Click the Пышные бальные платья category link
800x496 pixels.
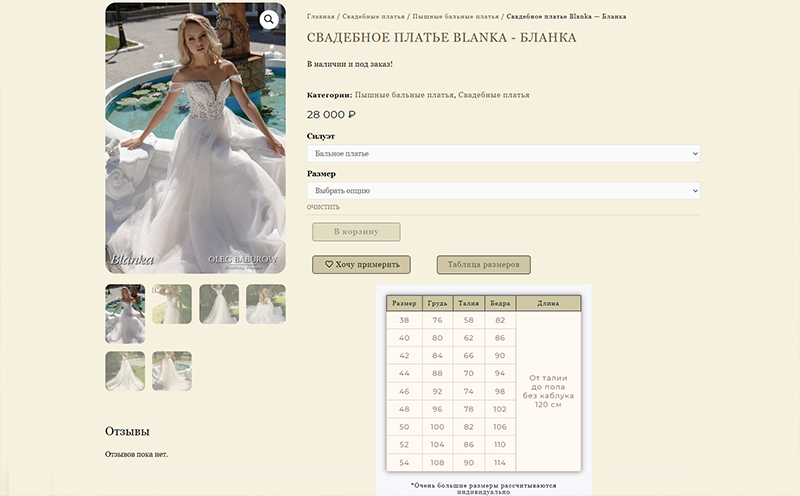pos(404,95)
